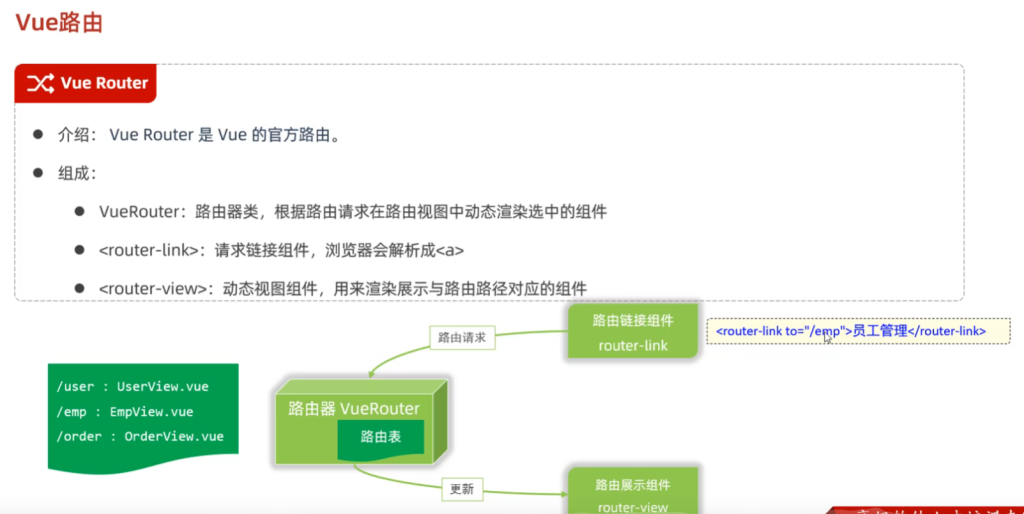This screenshot has width=1024, height=514.
Task: Click the '组成:' bullet text
Action: point(77,173)
